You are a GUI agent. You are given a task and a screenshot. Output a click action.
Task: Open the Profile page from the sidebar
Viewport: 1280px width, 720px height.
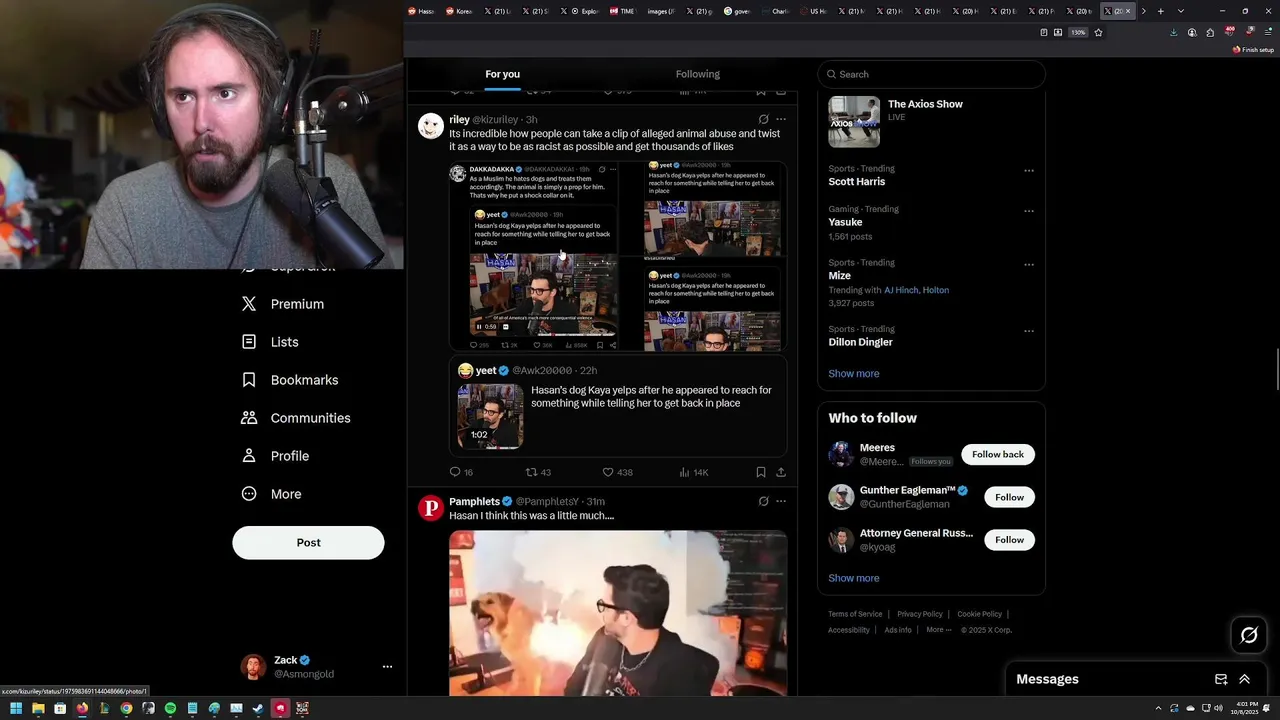pyautogui.click(x=275, y=456)
